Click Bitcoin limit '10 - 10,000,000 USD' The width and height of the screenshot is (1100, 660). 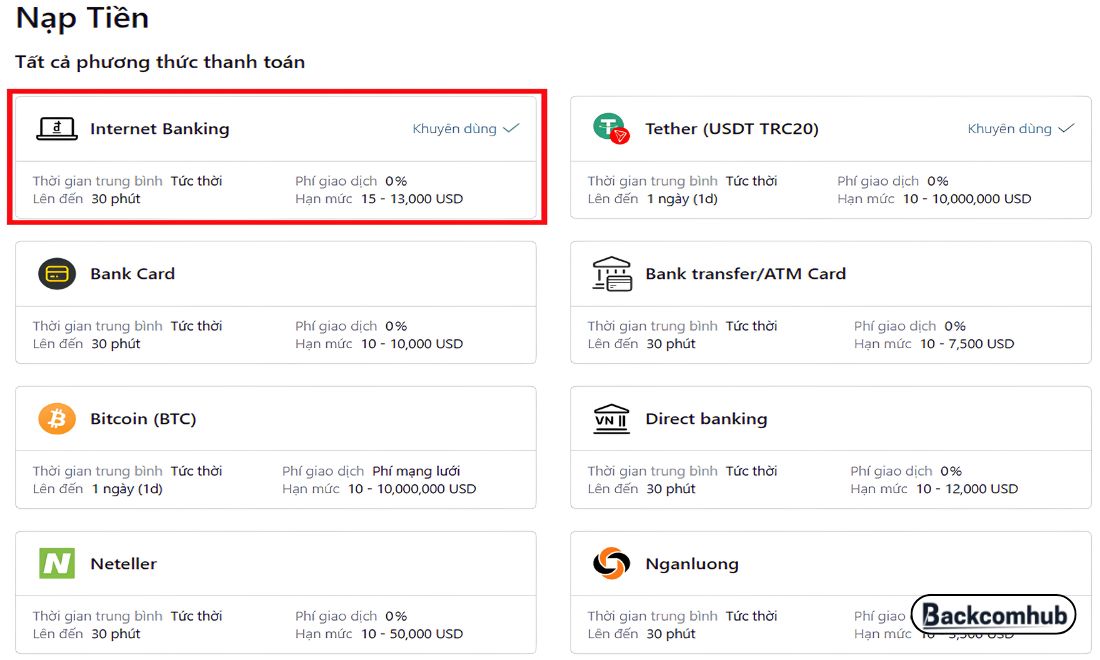(x=412, y=489)
